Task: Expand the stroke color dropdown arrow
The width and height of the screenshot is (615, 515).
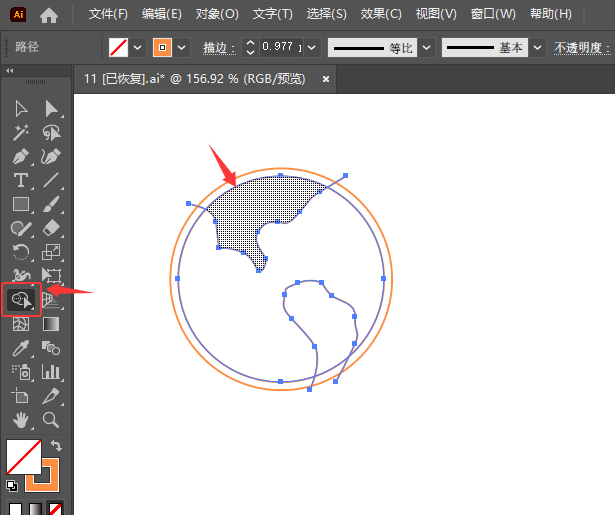Action: click(x=181, y=47)
